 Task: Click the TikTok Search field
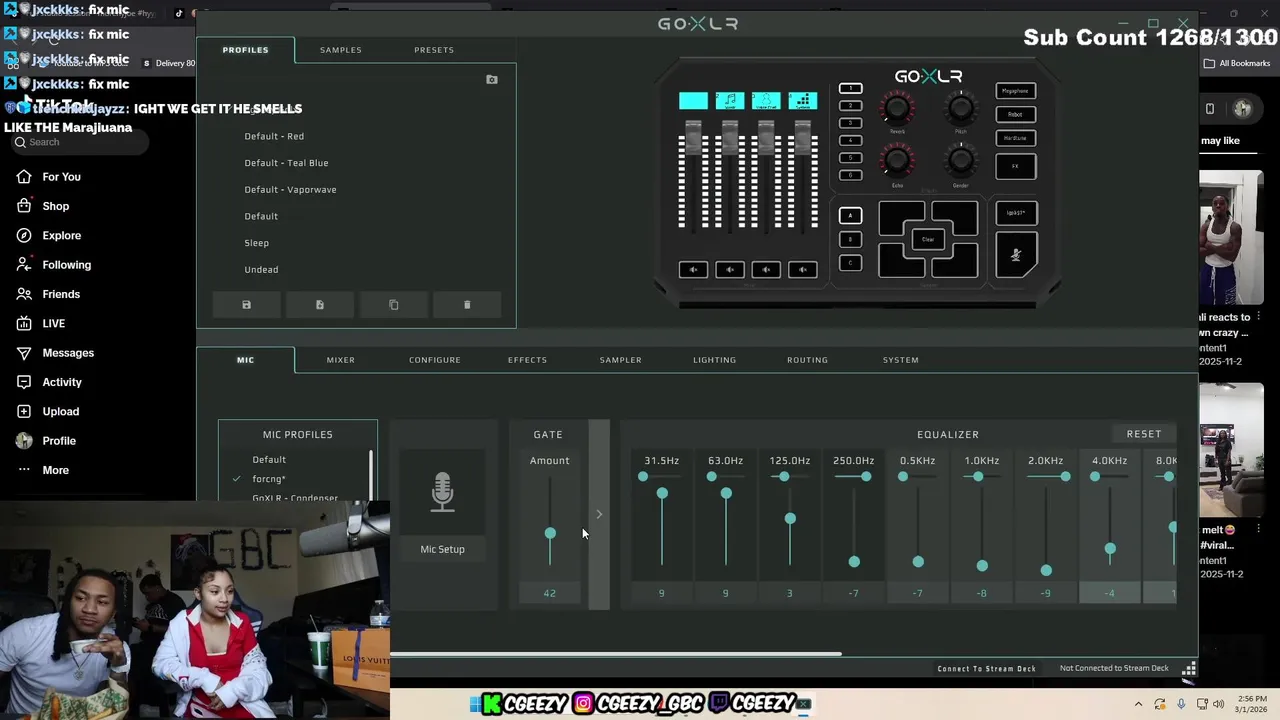(80, 142)
